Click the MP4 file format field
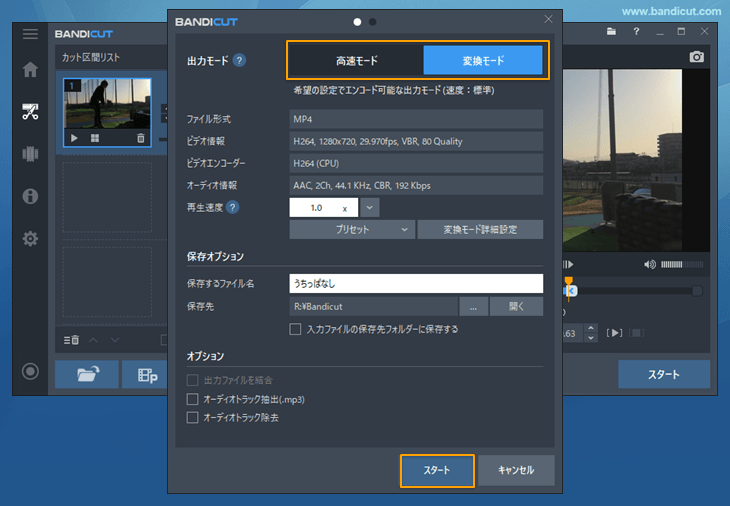Viewport: 730px width, 506px height. [416, 119]
